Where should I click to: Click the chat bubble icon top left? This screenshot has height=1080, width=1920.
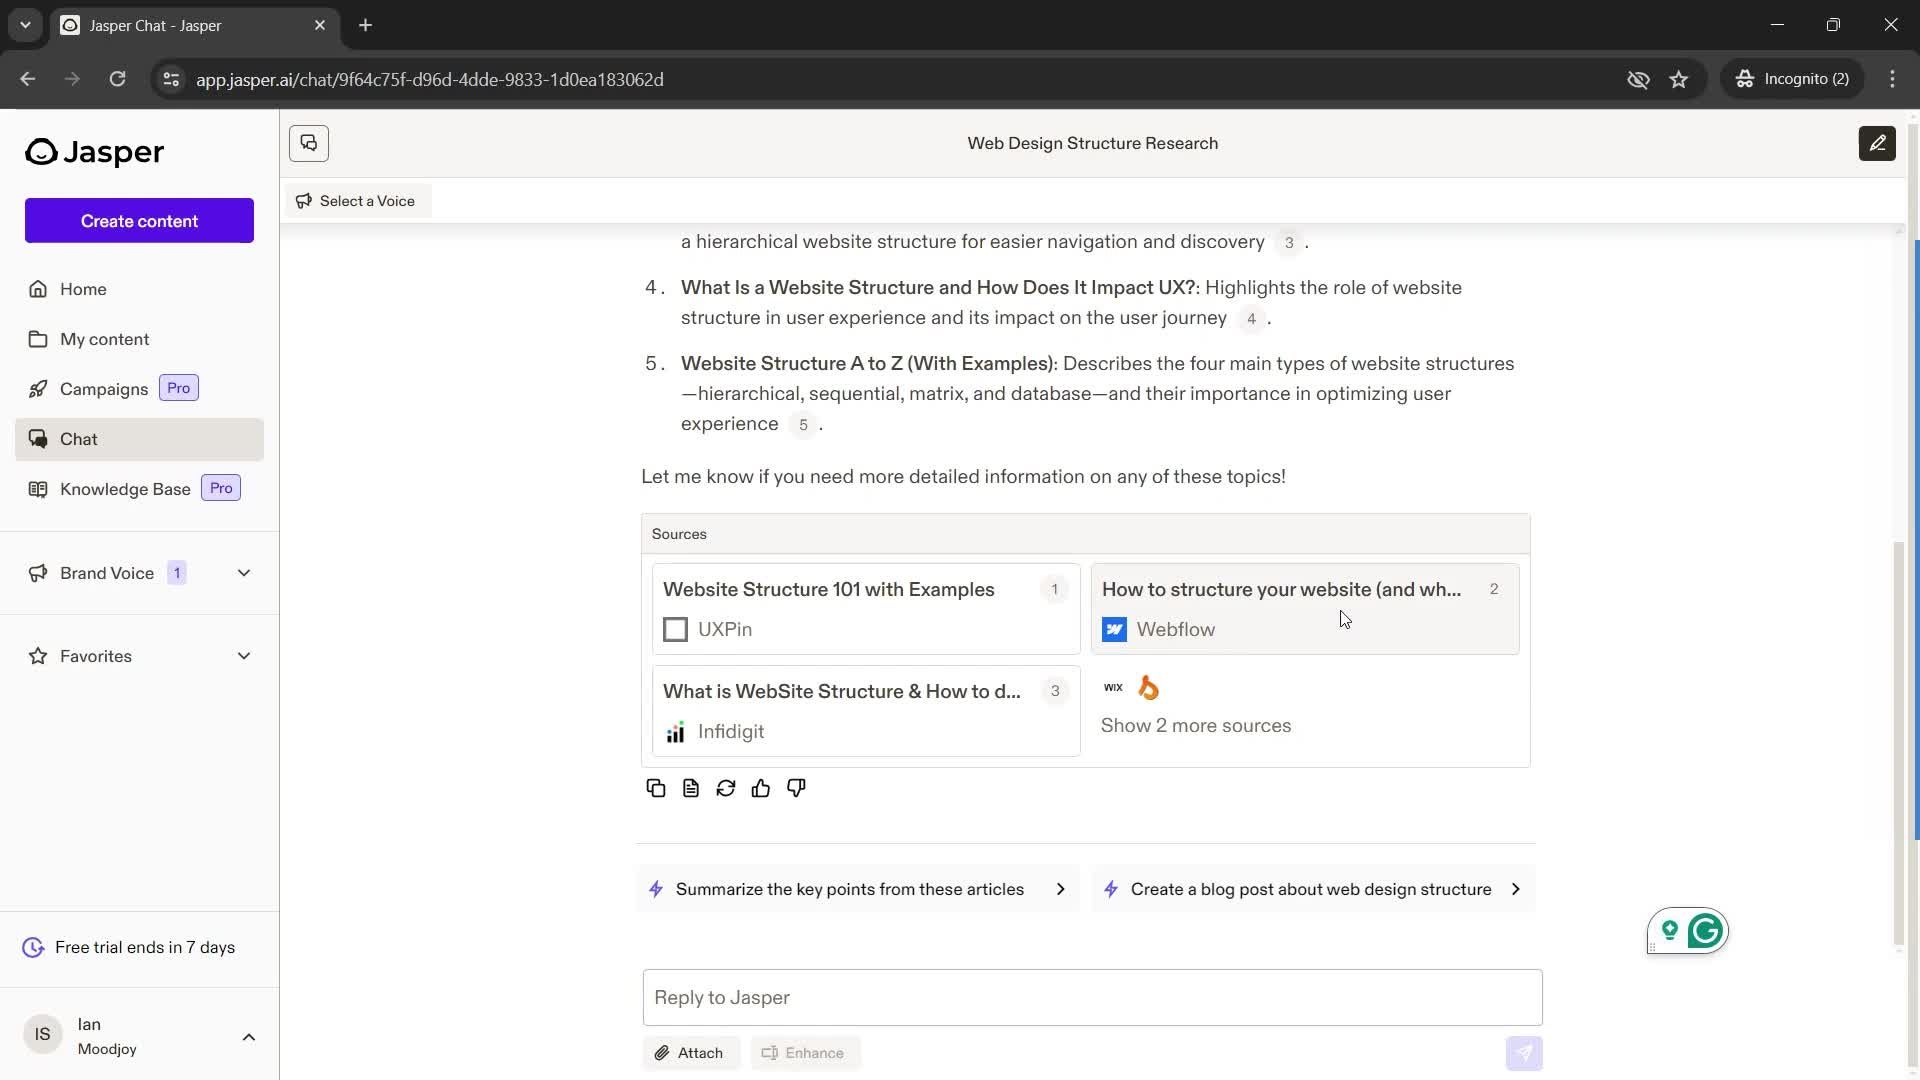tap(309, 142)
